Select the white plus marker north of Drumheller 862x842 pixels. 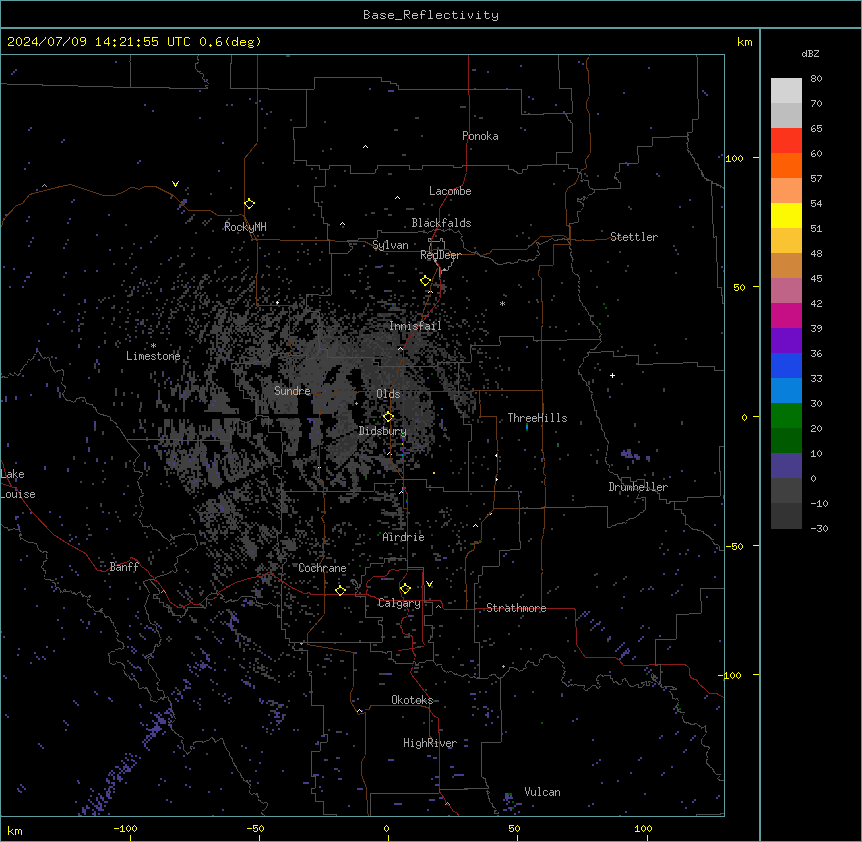[612, 375]
